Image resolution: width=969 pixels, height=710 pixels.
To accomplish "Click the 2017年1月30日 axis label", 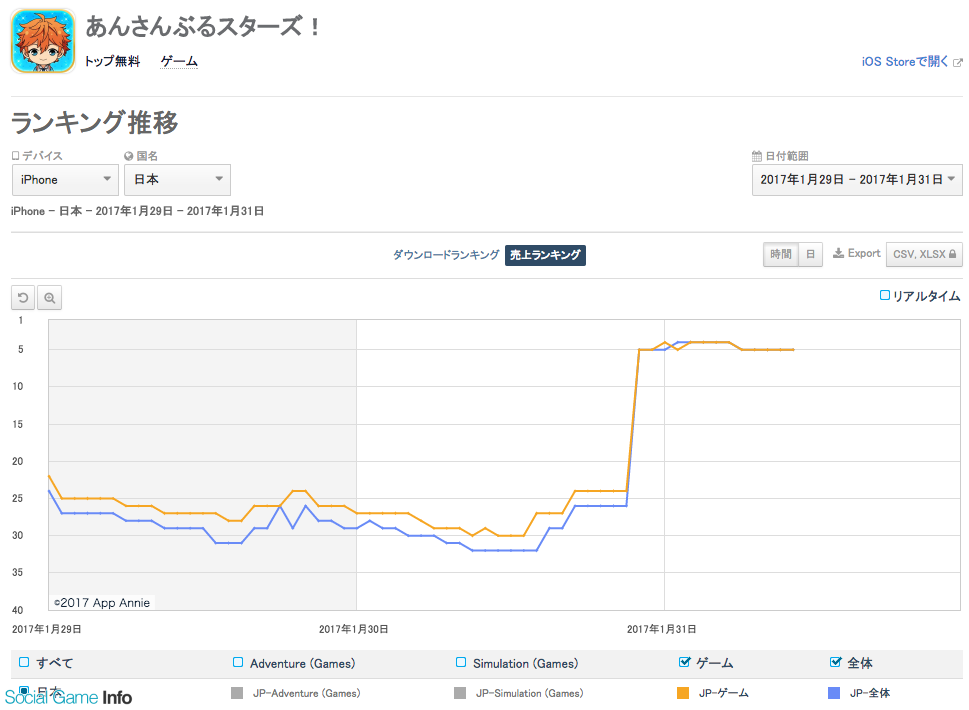I will coord(353,629).
